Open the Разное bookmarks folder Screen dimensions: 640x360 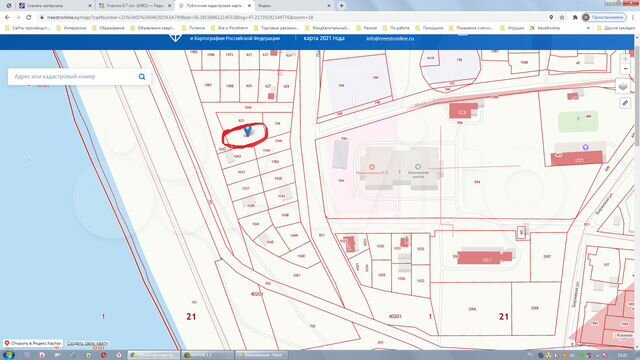[x=367, y=28]
